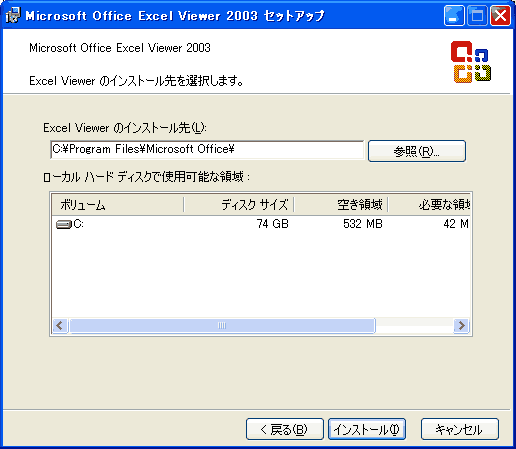Click the インストール(I) install button

click(367, 429)
